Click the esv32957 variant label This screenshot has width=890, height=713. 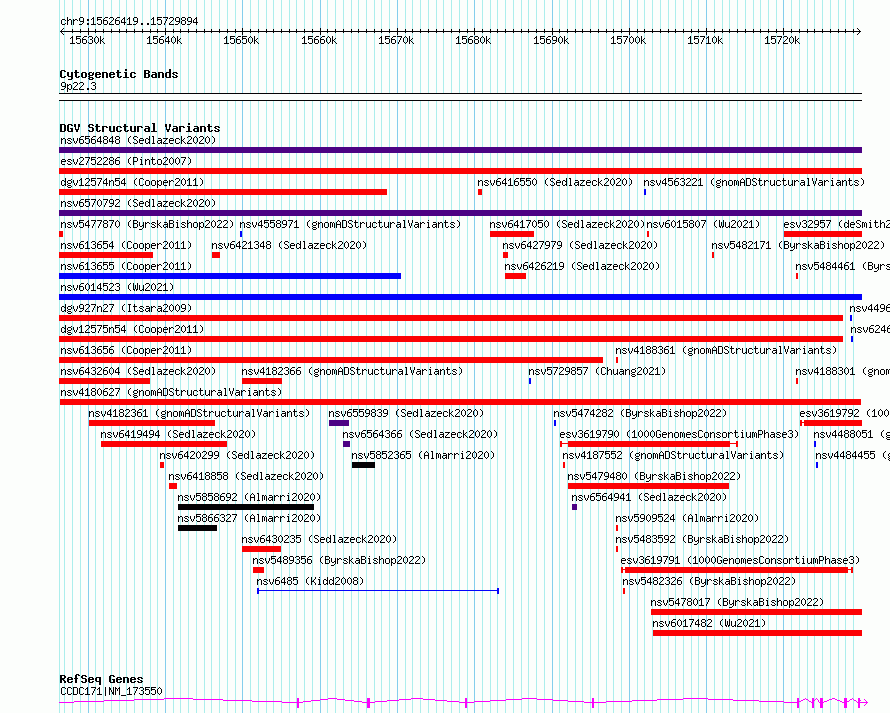837,224
